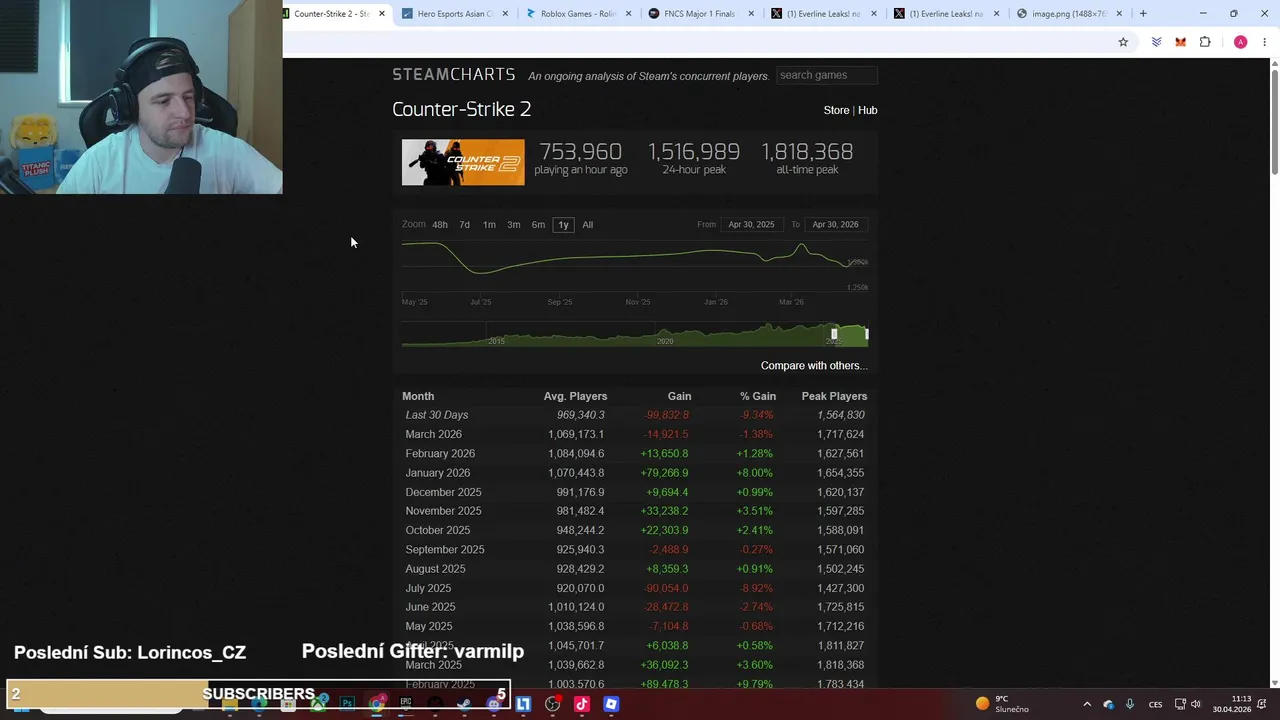Set chart zoom to 48h
The height and width of the screenshot is (720, 1280).
(x=440, y=225)
